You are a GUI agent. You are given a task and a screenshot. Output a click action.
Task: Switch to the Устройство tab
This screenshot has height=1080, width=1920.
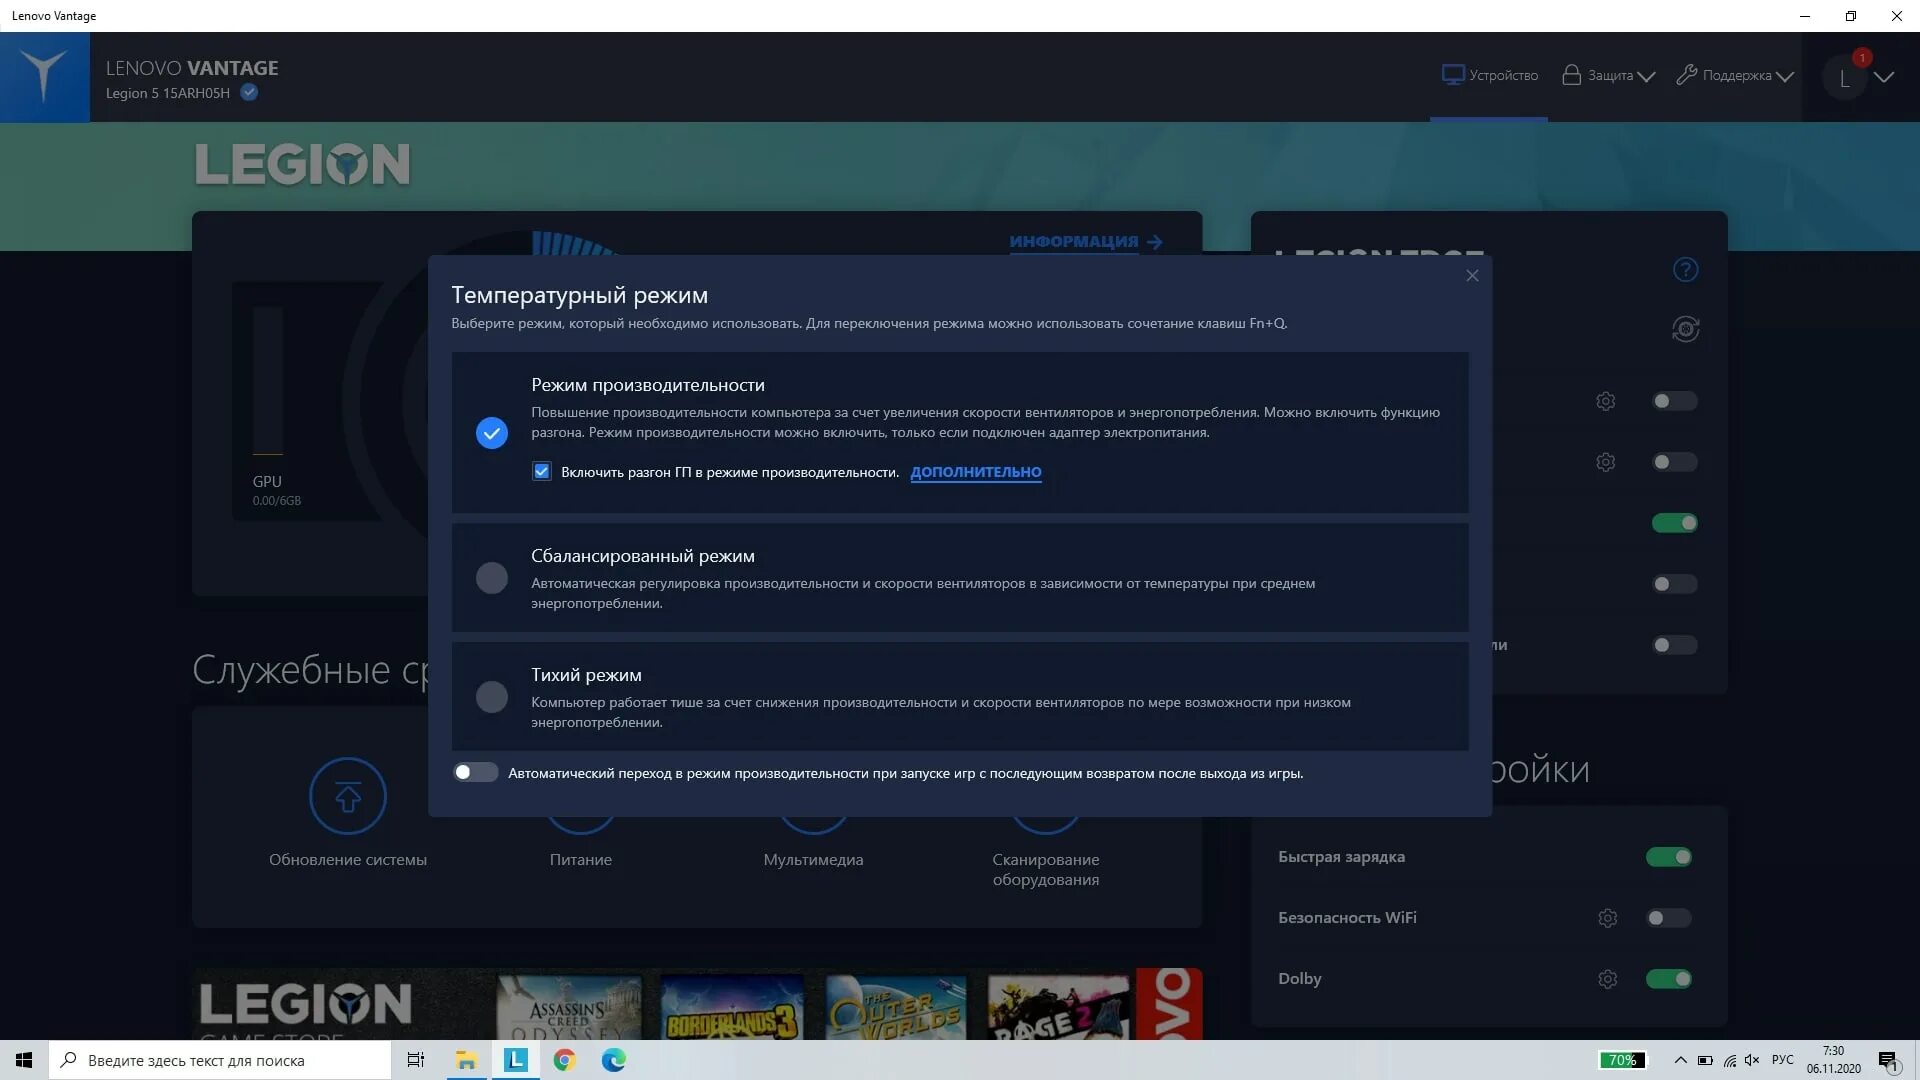pos(1489,76)
